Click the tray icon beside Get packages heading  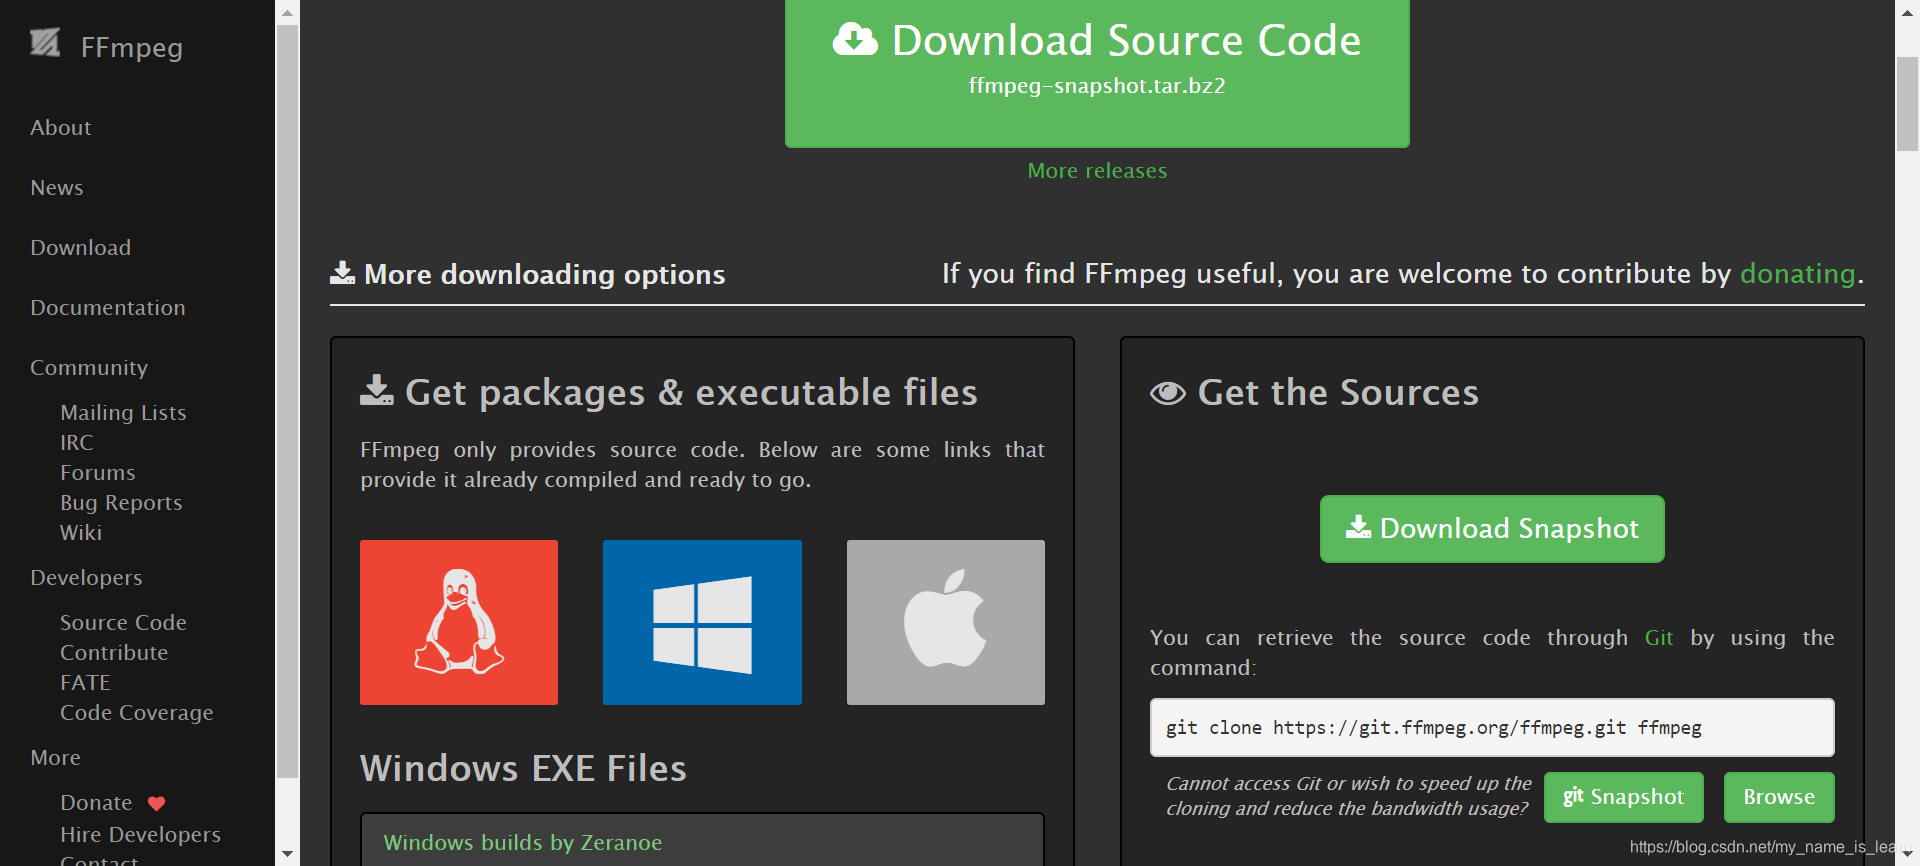click(x=377, y=390)
